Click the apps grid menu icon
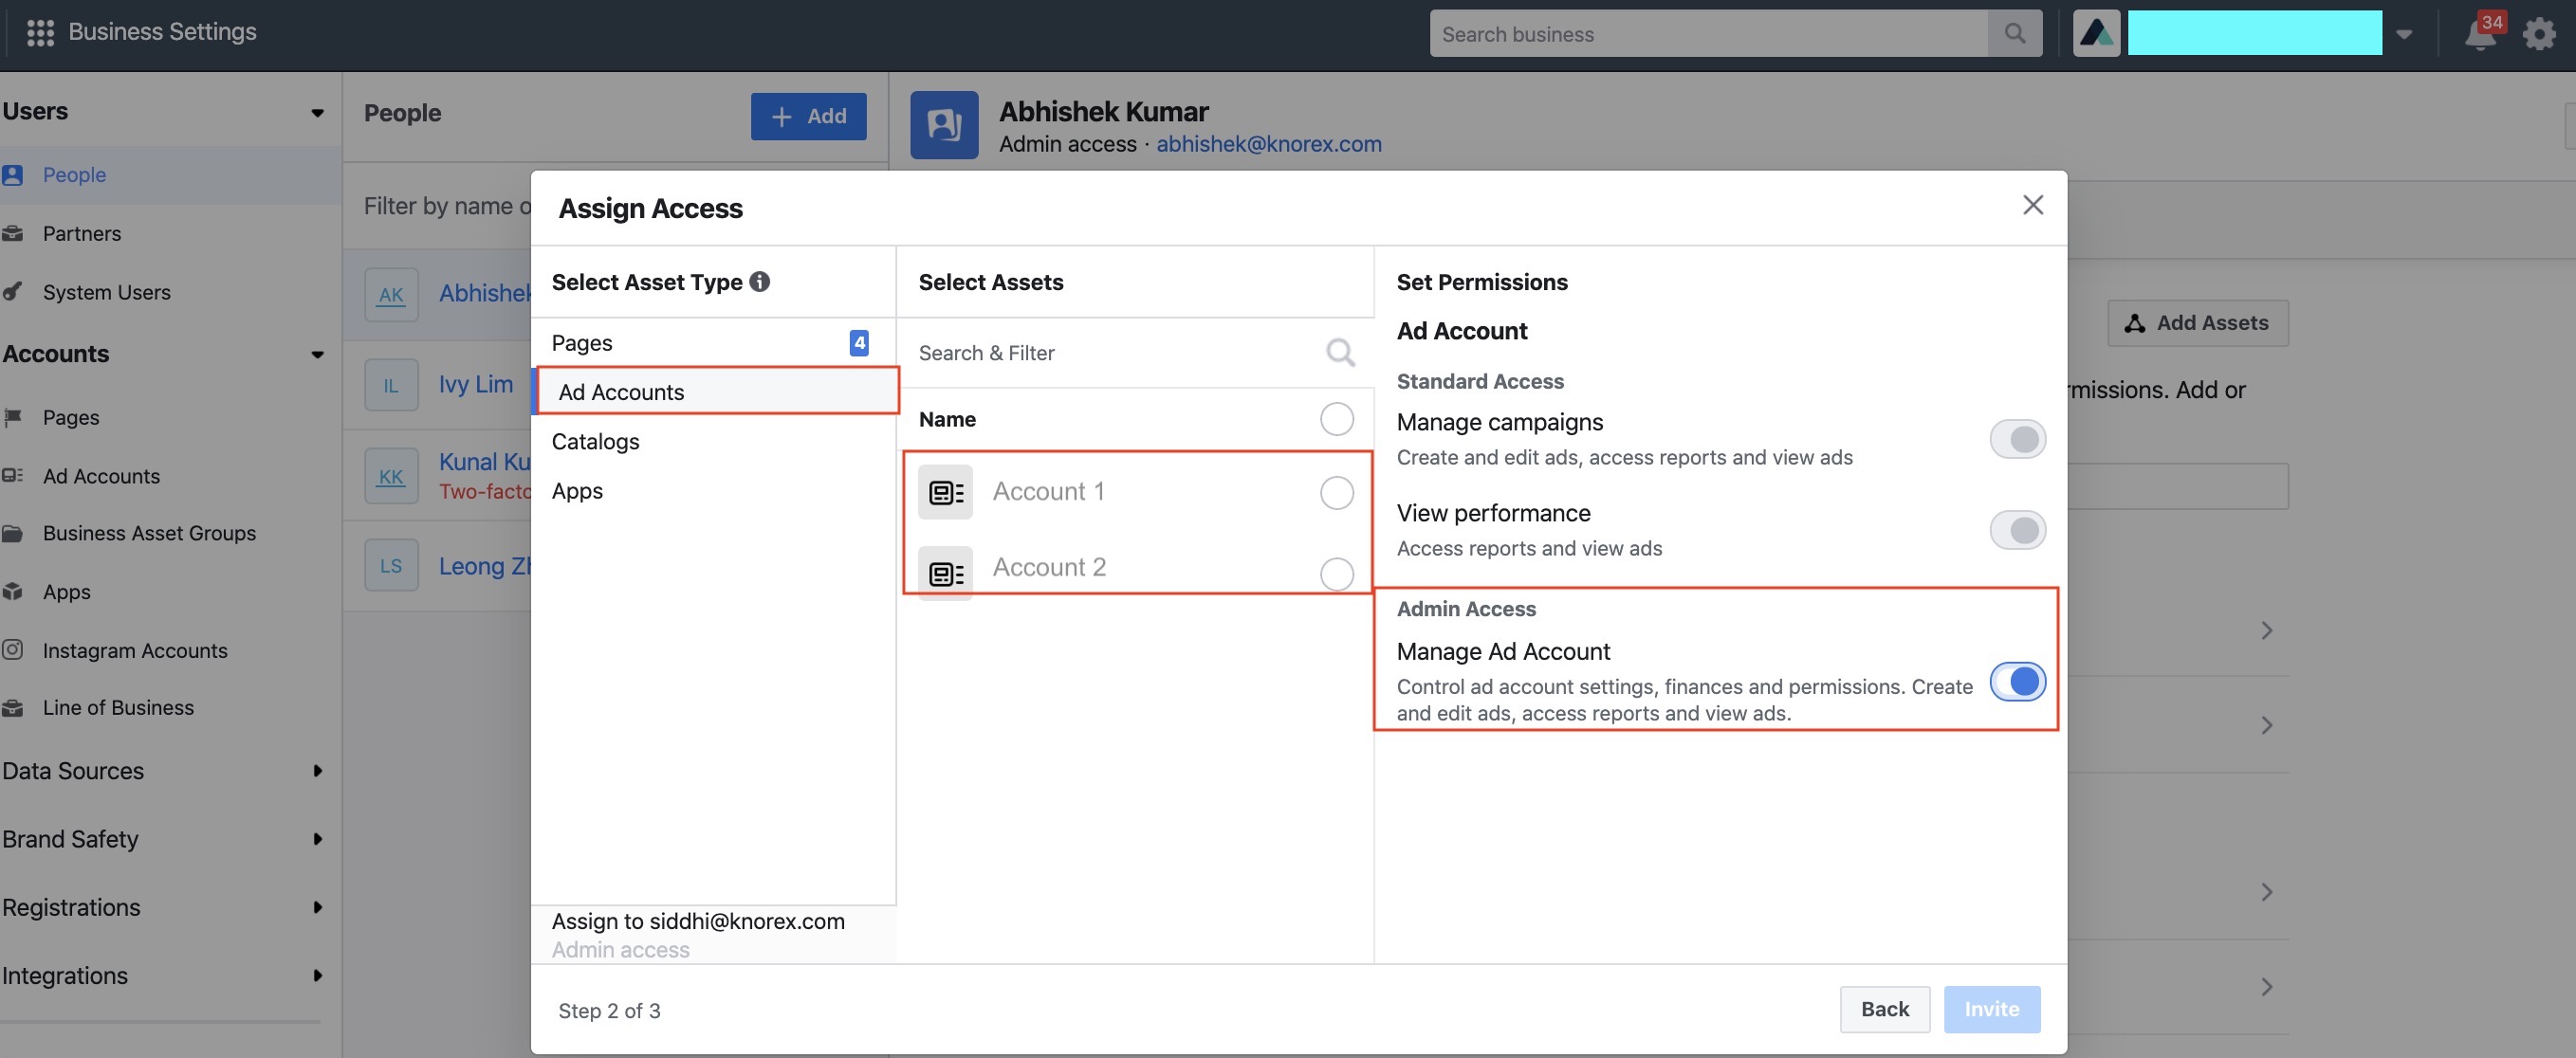 click(x=39, y=33)
